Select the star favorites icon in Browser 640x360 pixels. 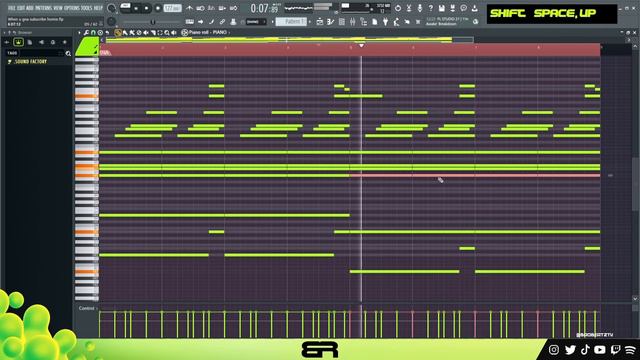coord(64,42)
